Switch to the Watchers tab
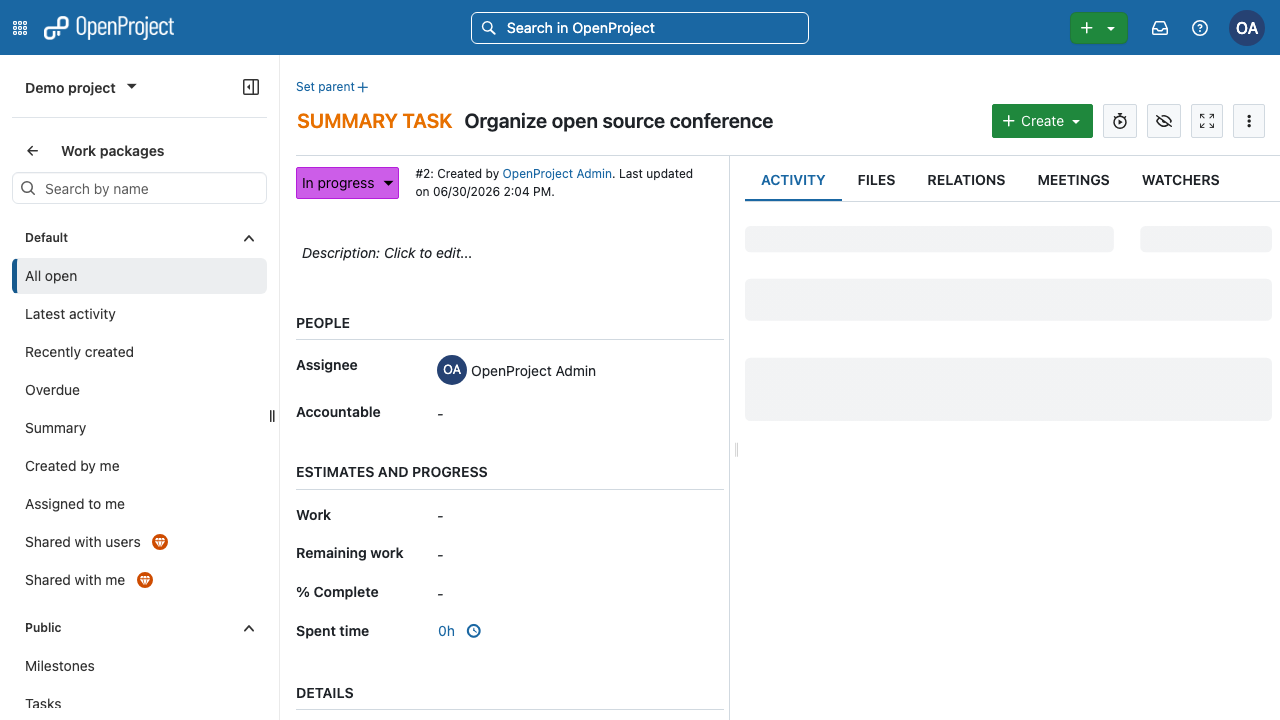Image resolution: width=1280 pixels, height=720 pixels. (x=1181, y=180)
